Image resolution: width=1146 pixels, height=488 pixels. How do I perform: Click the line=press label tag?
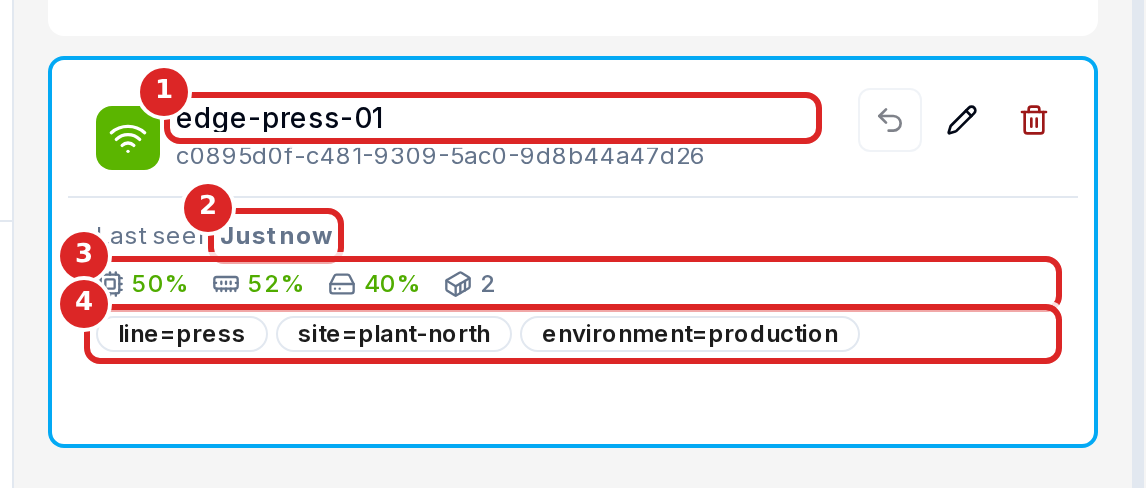[182, 334]
